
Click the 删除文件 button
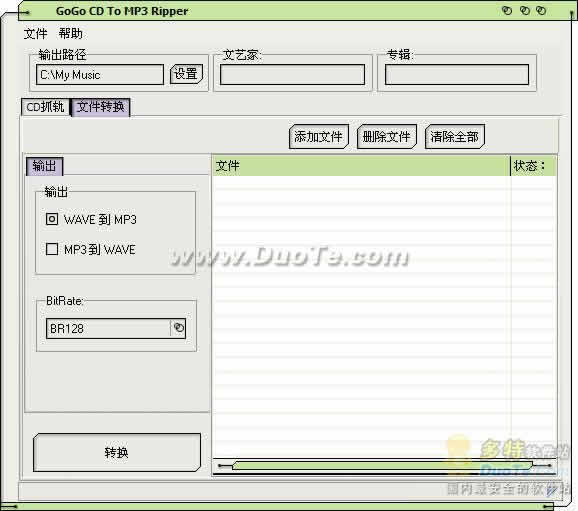click(387, 137)
